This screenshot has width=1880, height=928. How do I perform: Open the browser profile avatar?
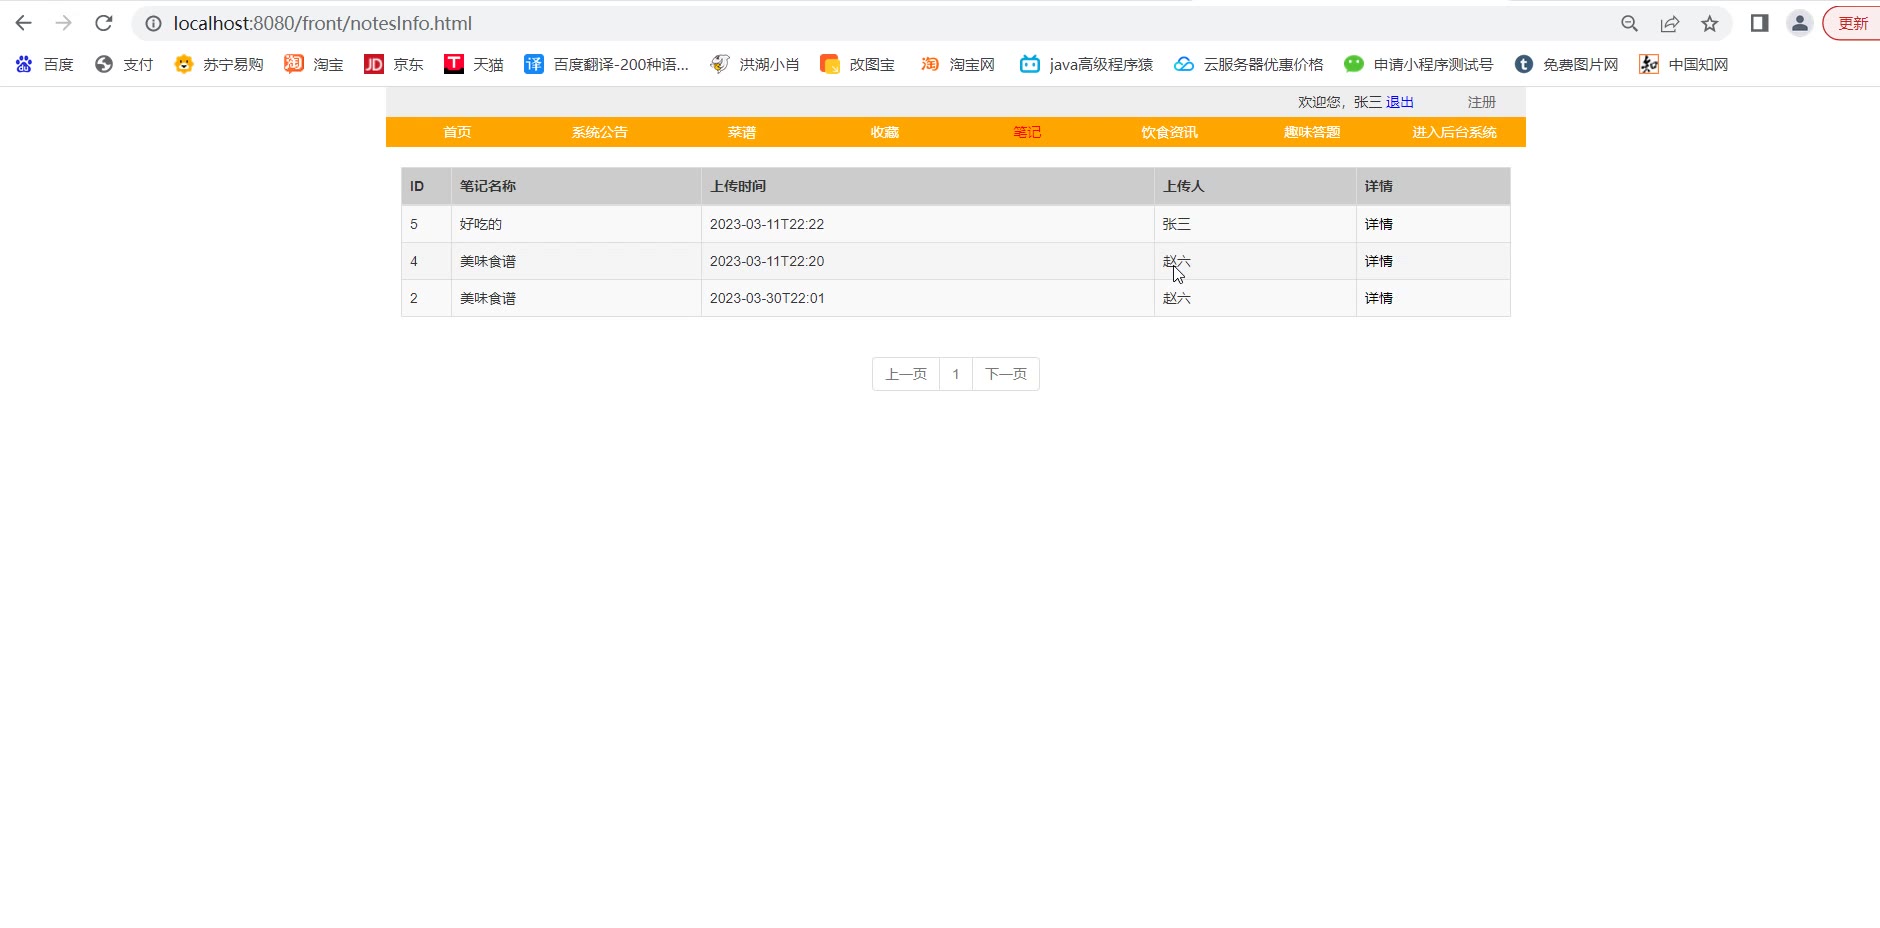1799,23
